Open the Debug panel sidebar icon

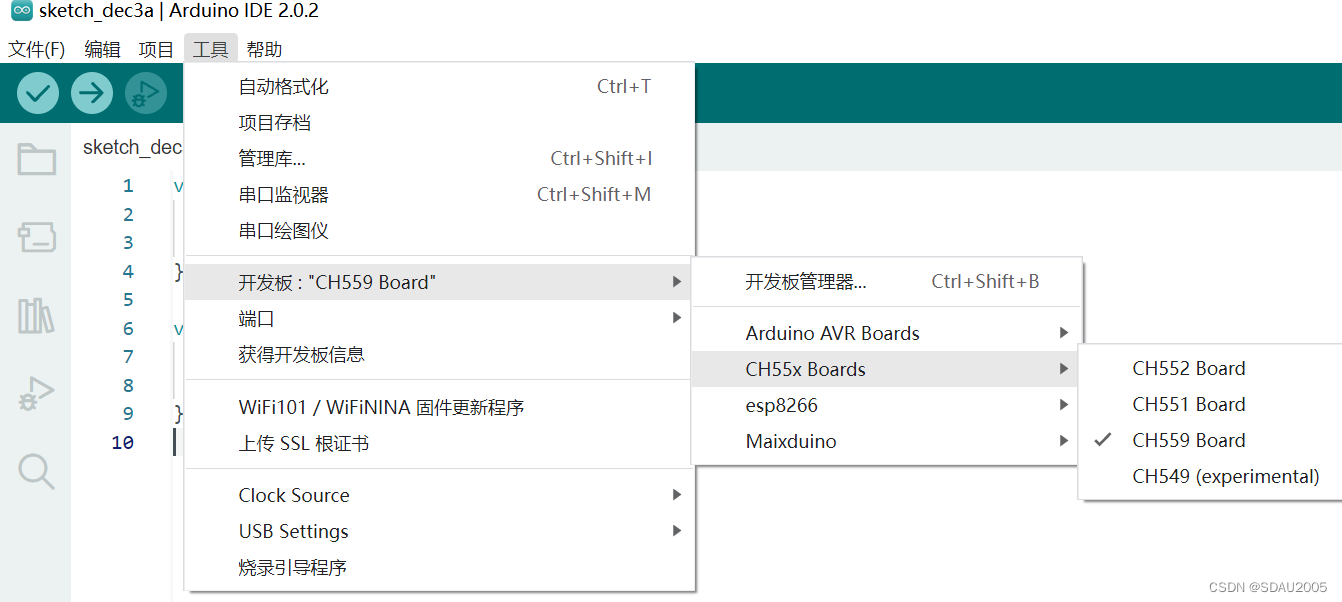pos(37,394)
